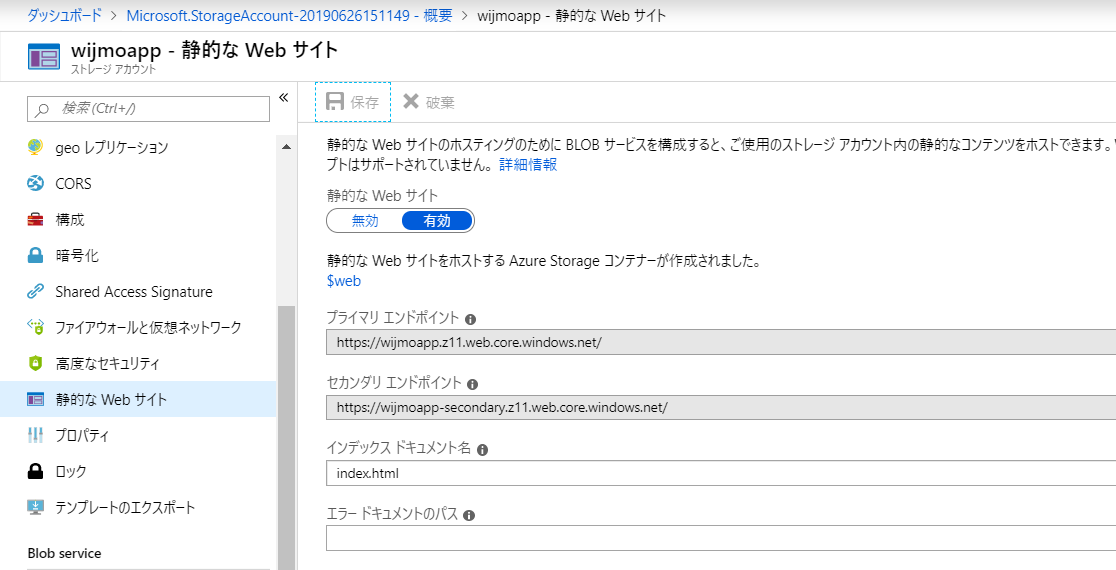This screenshot has height=570, width=1116.
Task: Click the sidebar scrollbar thumb
Action: coord(286,438)
